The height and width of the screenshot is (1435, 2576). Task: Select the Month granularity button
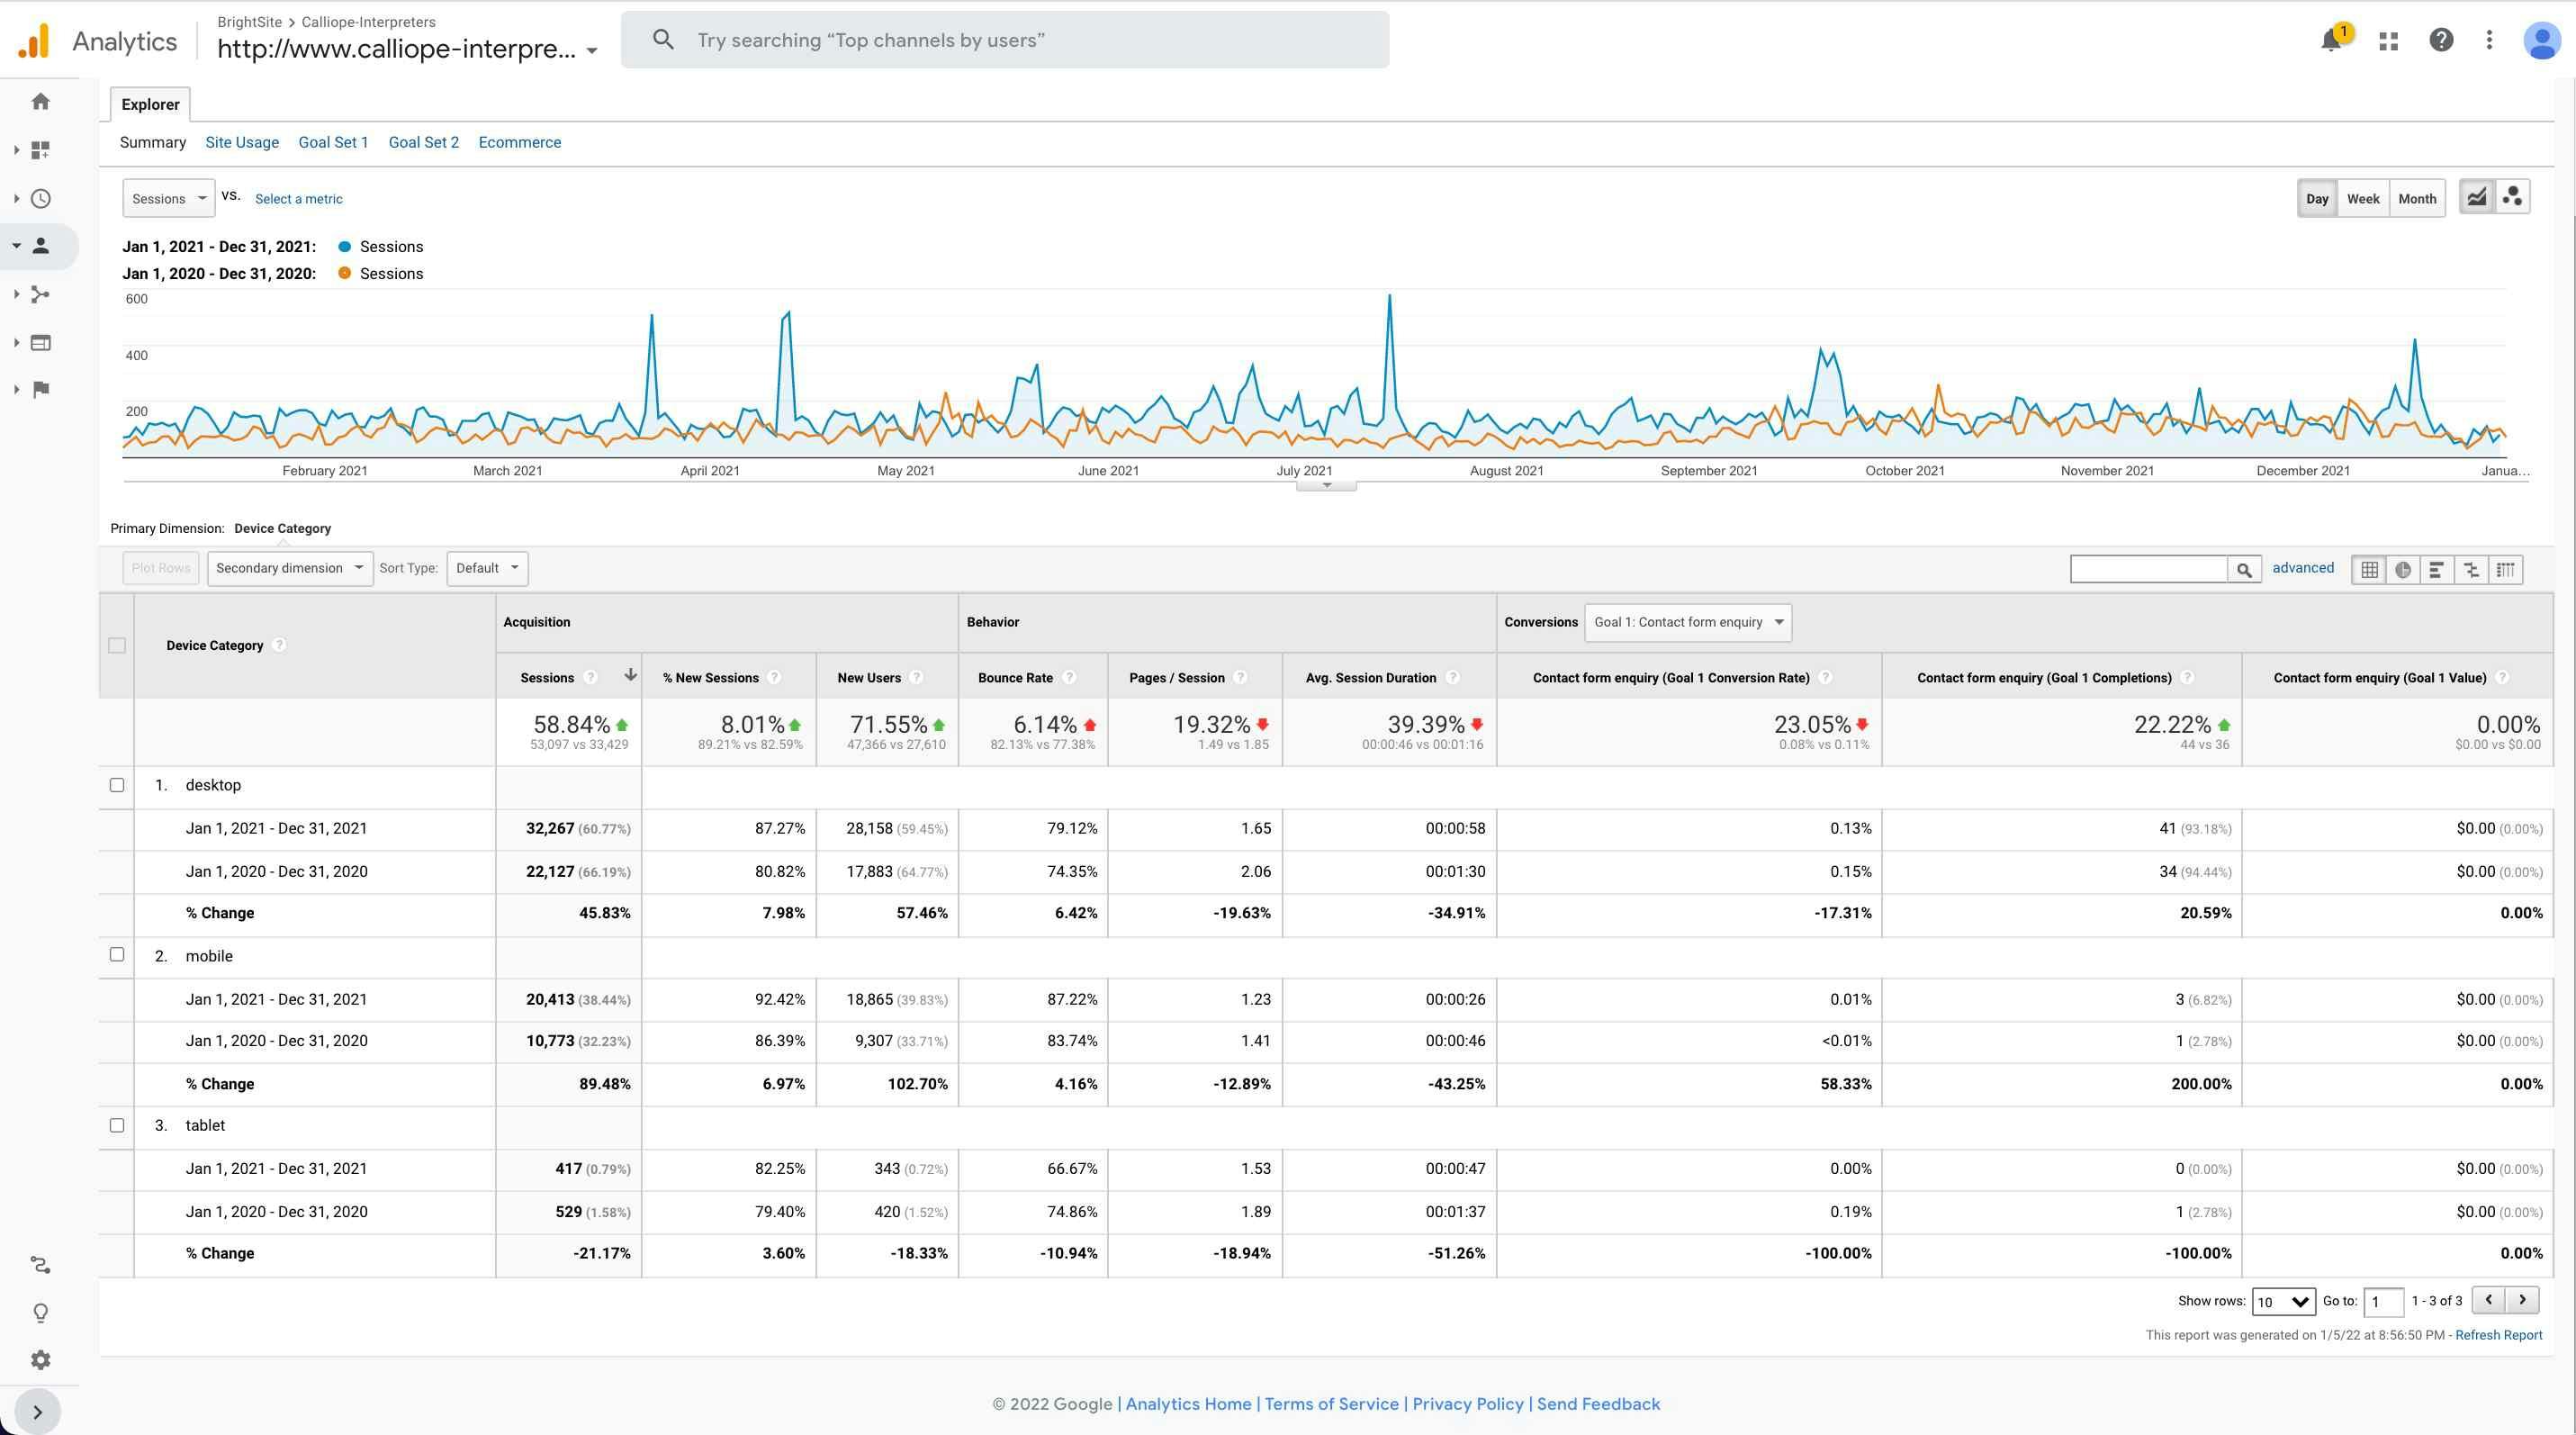tap(2416, 198)
